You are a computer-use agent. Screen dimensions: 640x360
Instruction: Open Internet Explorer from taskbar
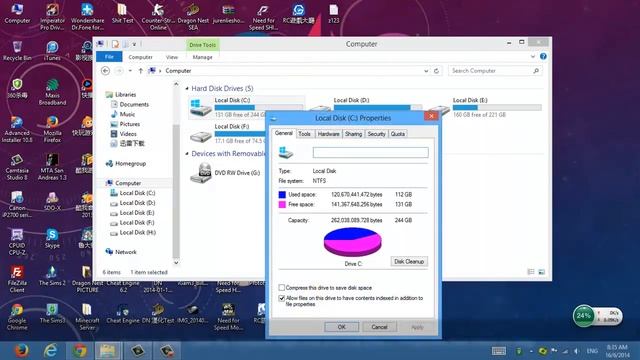click(51, 351)
